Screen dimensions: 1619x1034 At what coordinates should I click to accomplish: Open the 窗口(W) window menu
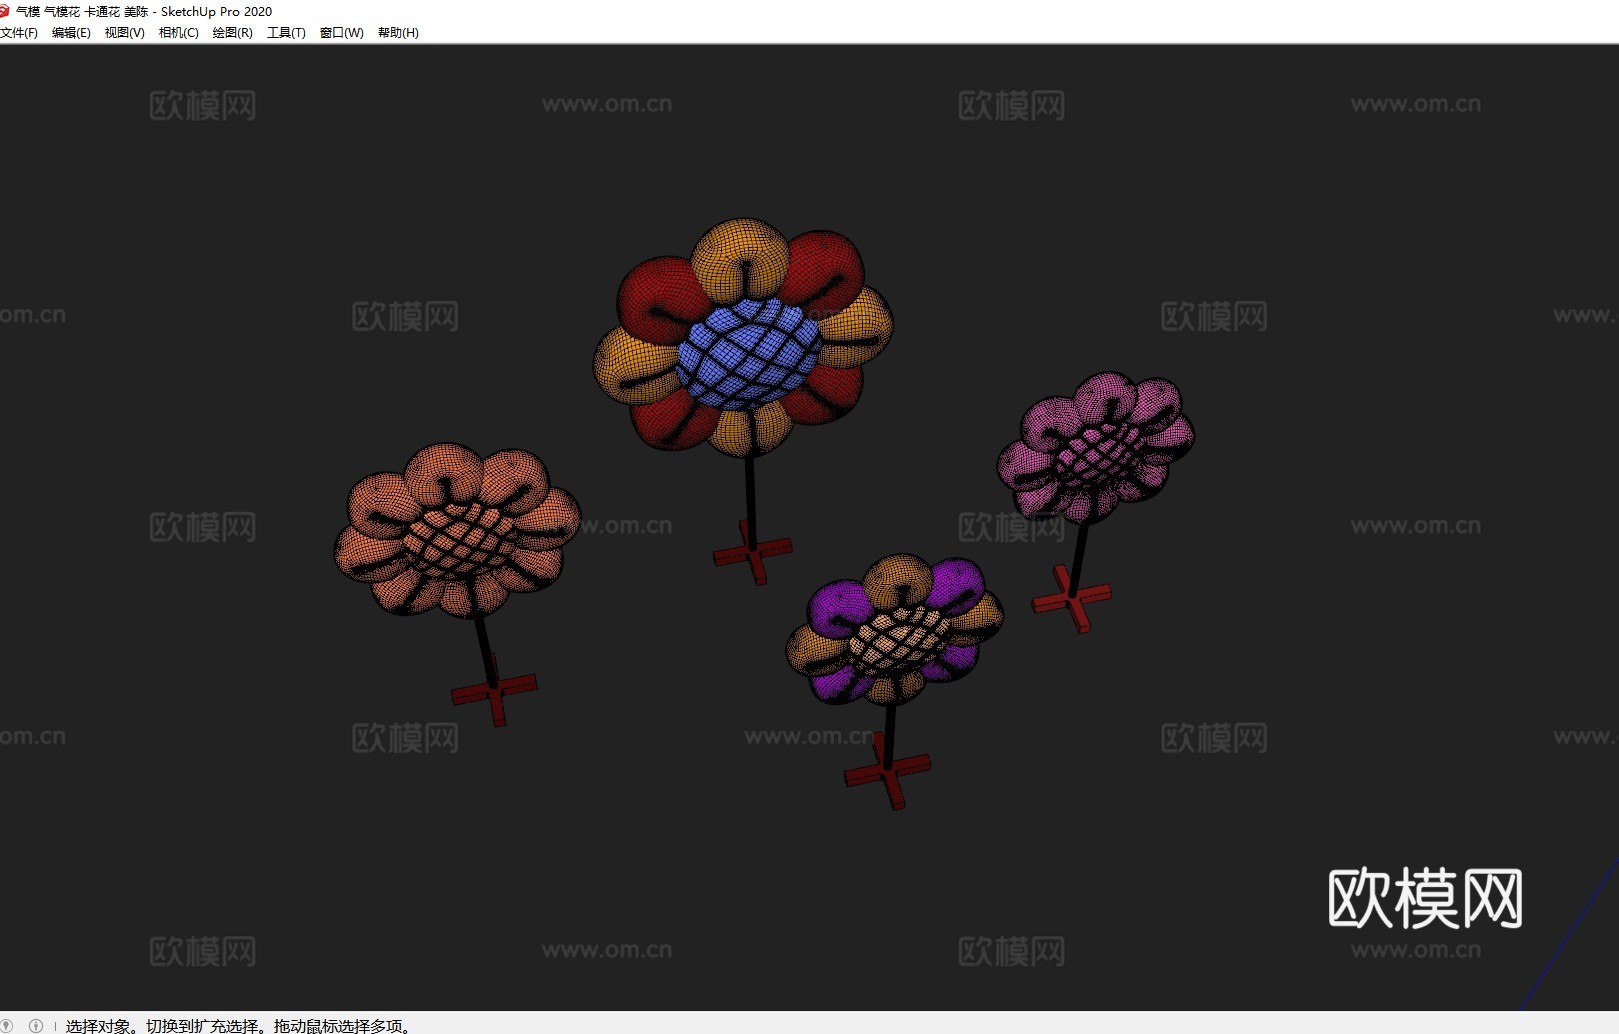[341, 32]
